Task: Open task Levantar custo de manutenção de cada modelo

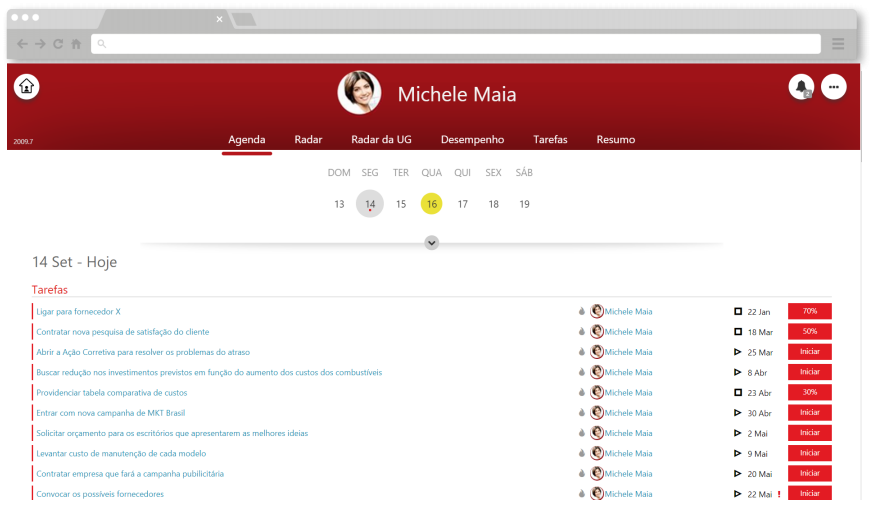Action: tap(121, 453)
